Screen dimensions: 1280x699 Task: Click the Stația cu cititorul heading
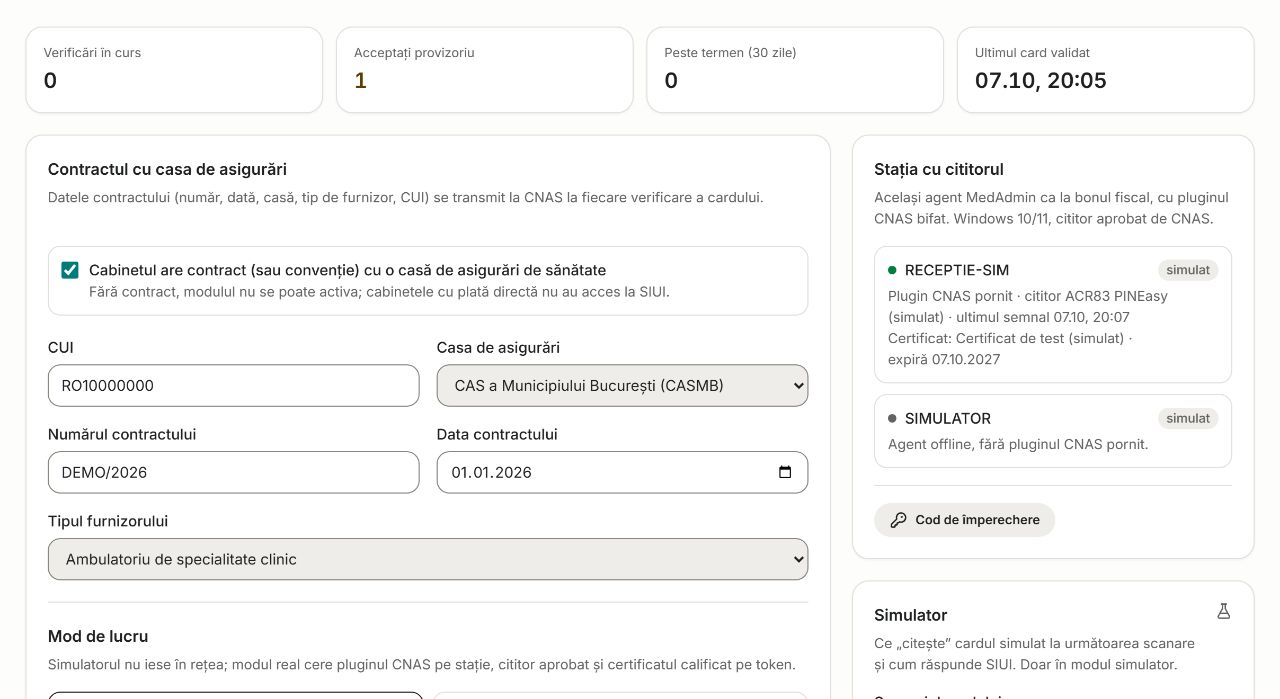(939, 169)
